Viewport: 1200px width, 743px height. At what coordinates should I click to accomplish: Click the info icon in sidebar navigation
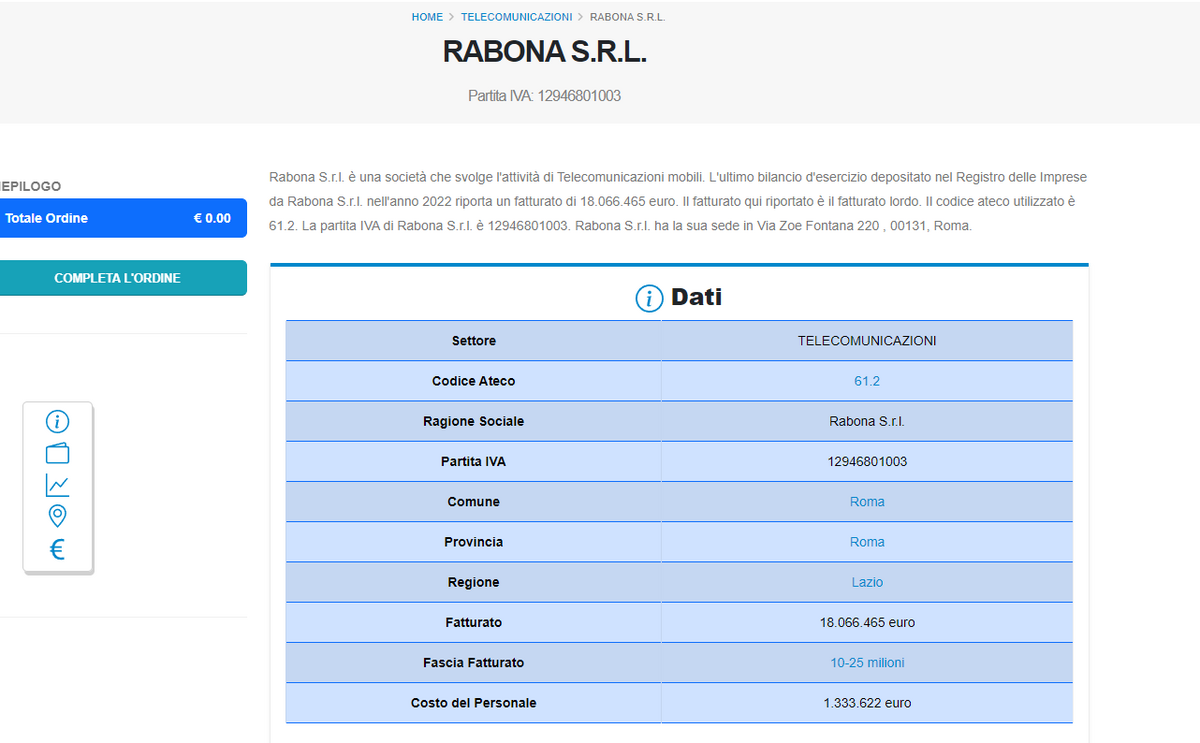[58, 422]
